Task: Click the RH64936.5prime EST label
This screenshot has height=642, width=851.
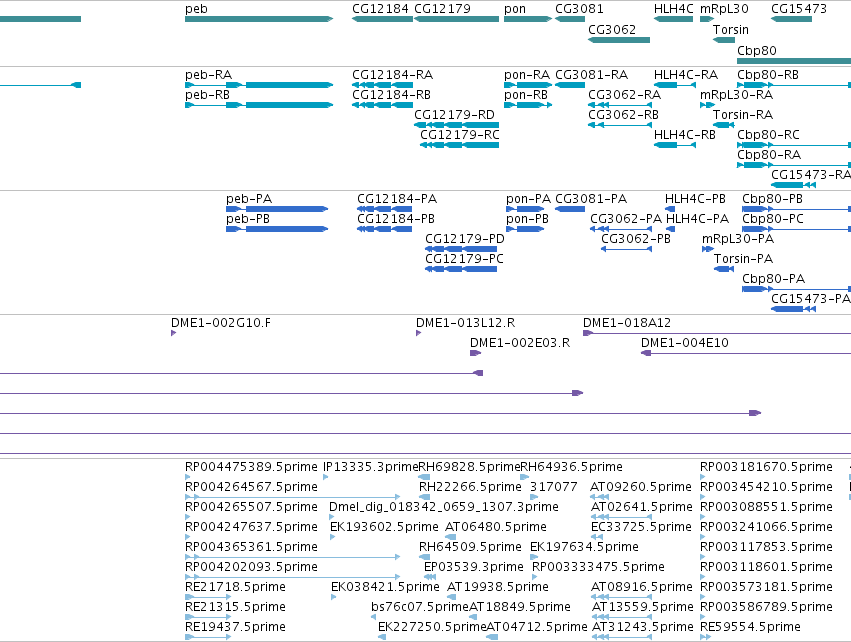Action: coord(571,467)
